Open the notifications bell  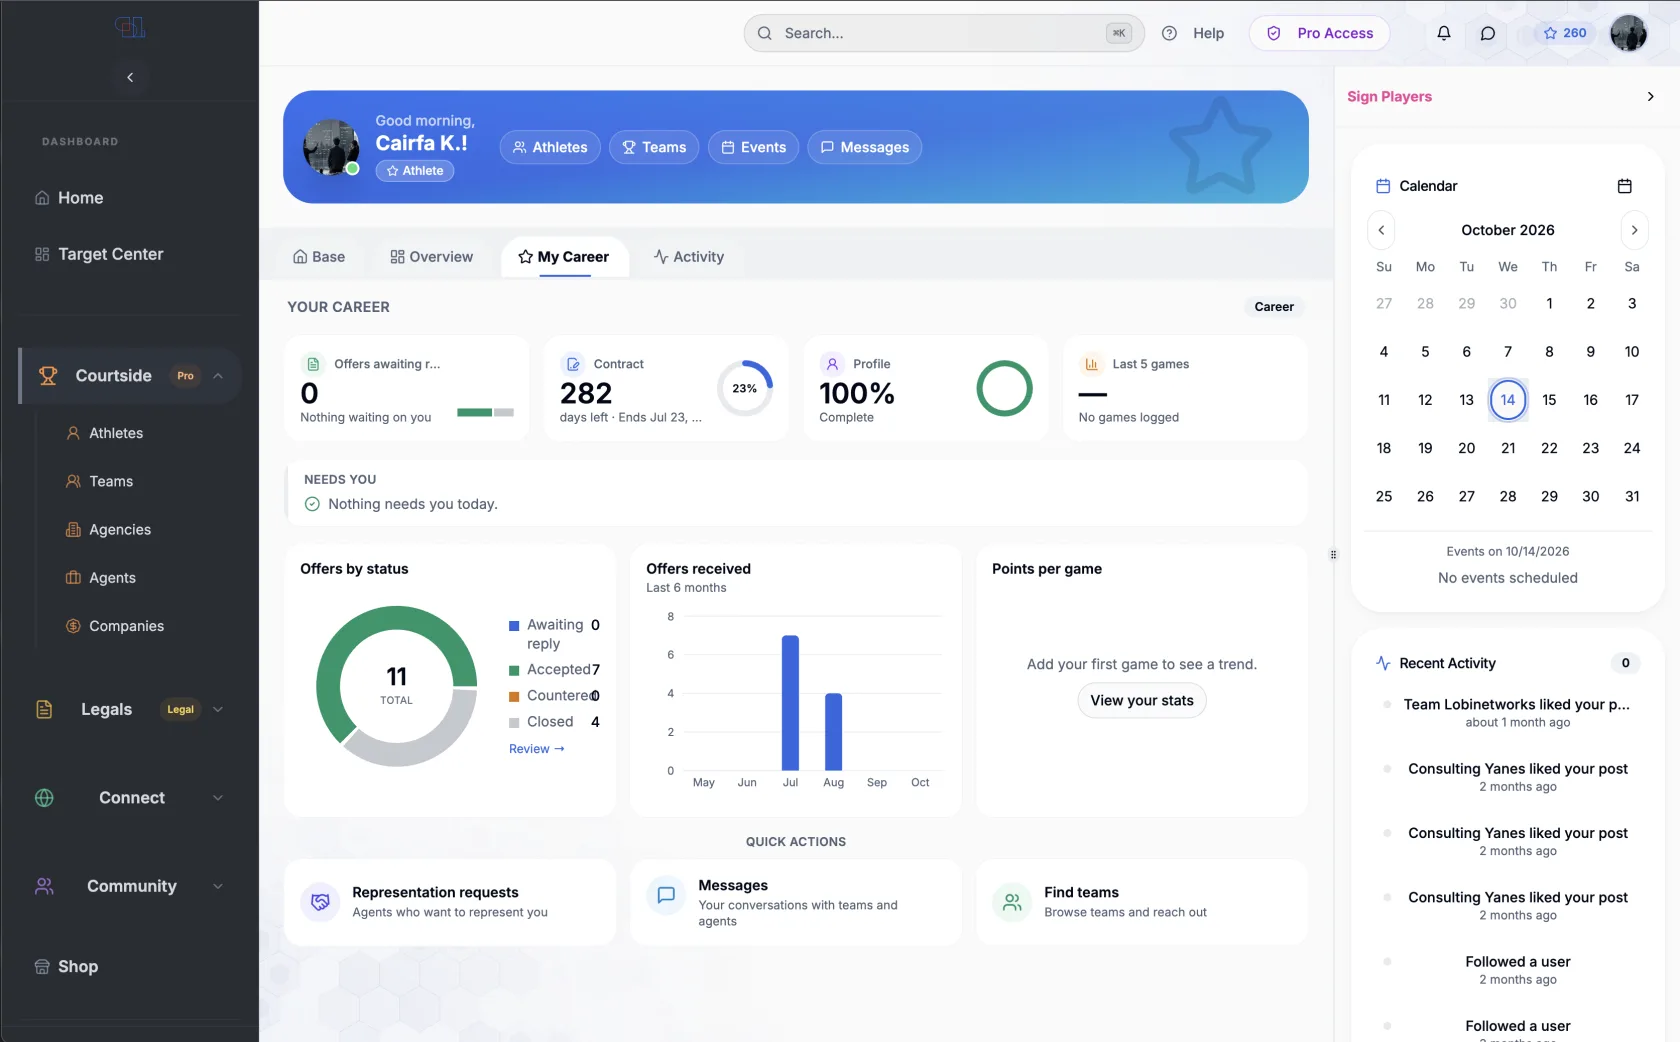point(1444,33)
